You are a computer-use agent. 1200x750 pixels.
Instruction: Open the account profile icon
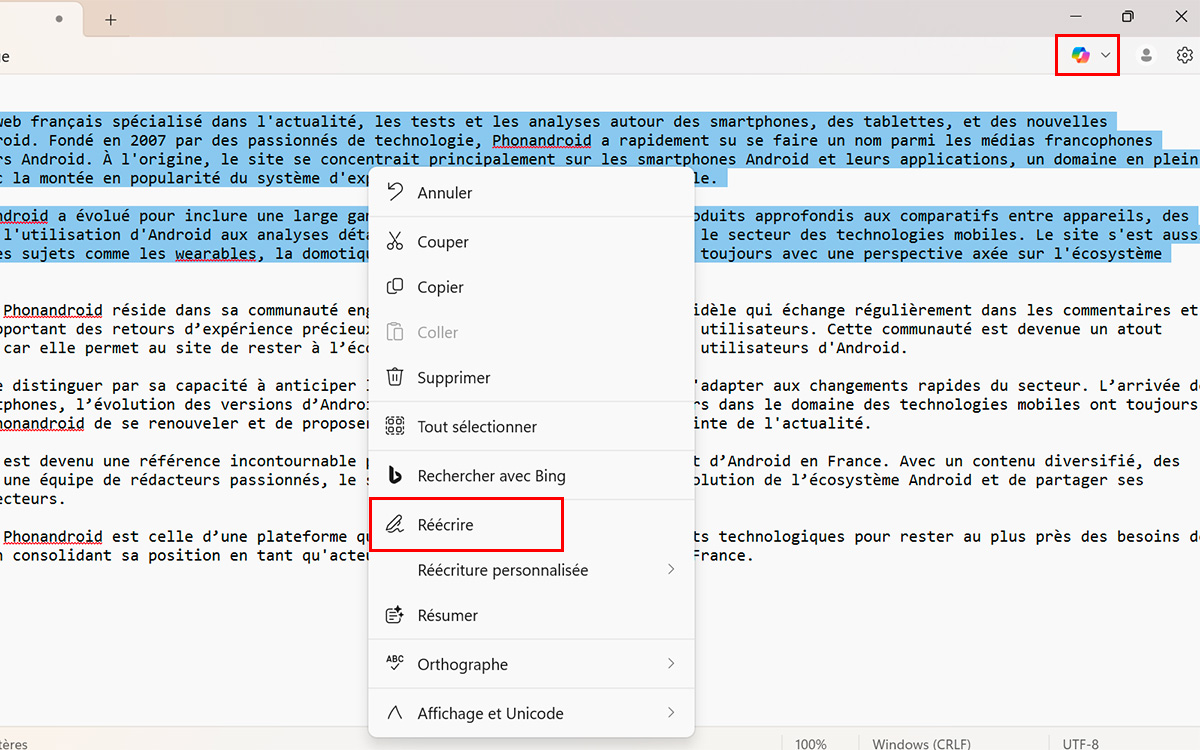[x=1146, y=55]
